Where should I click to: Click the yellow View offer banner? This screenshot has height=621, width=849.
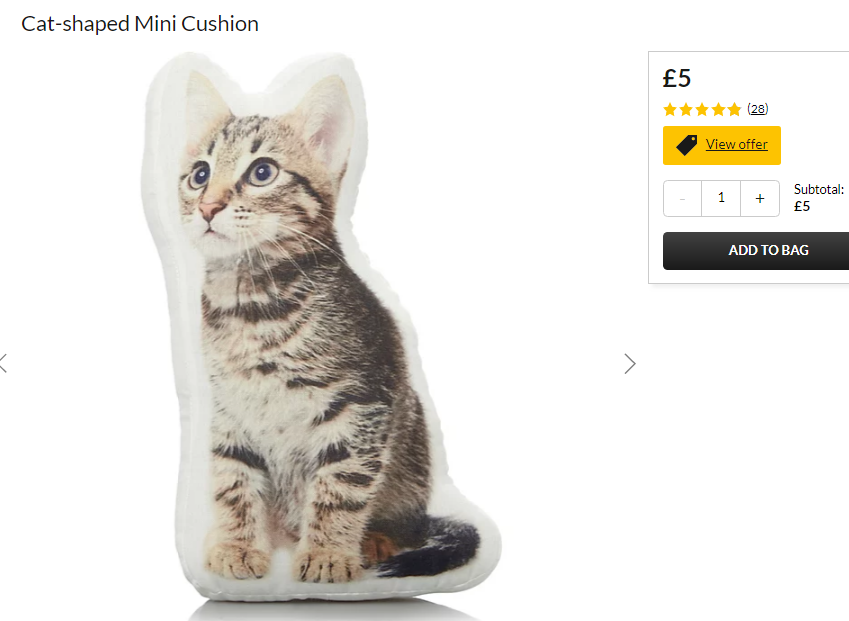722,145
